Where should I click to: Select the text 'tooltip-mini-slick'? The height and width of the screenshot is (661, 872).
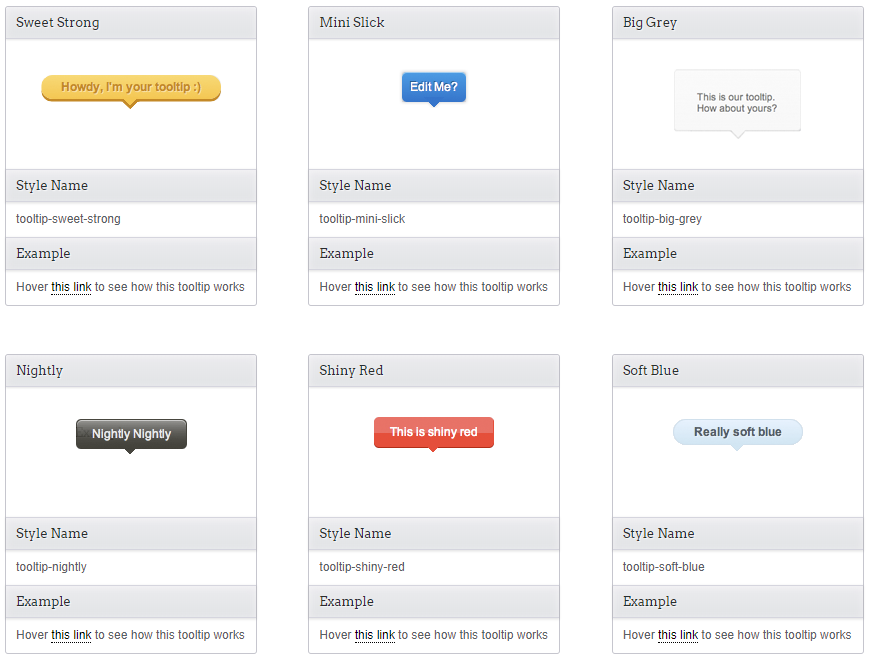tap(362, 219)
